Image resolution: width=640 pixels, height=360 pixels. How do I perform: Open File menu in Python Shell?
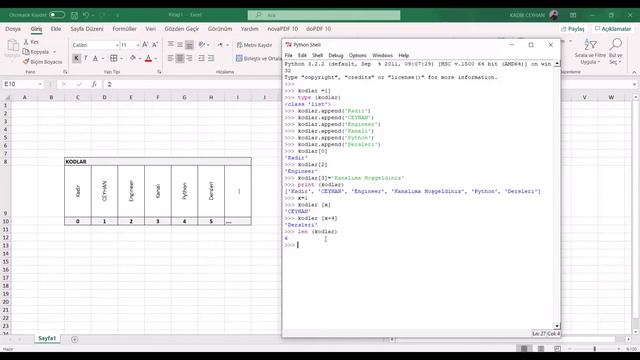pyautogui.click(x=289, y=56)
